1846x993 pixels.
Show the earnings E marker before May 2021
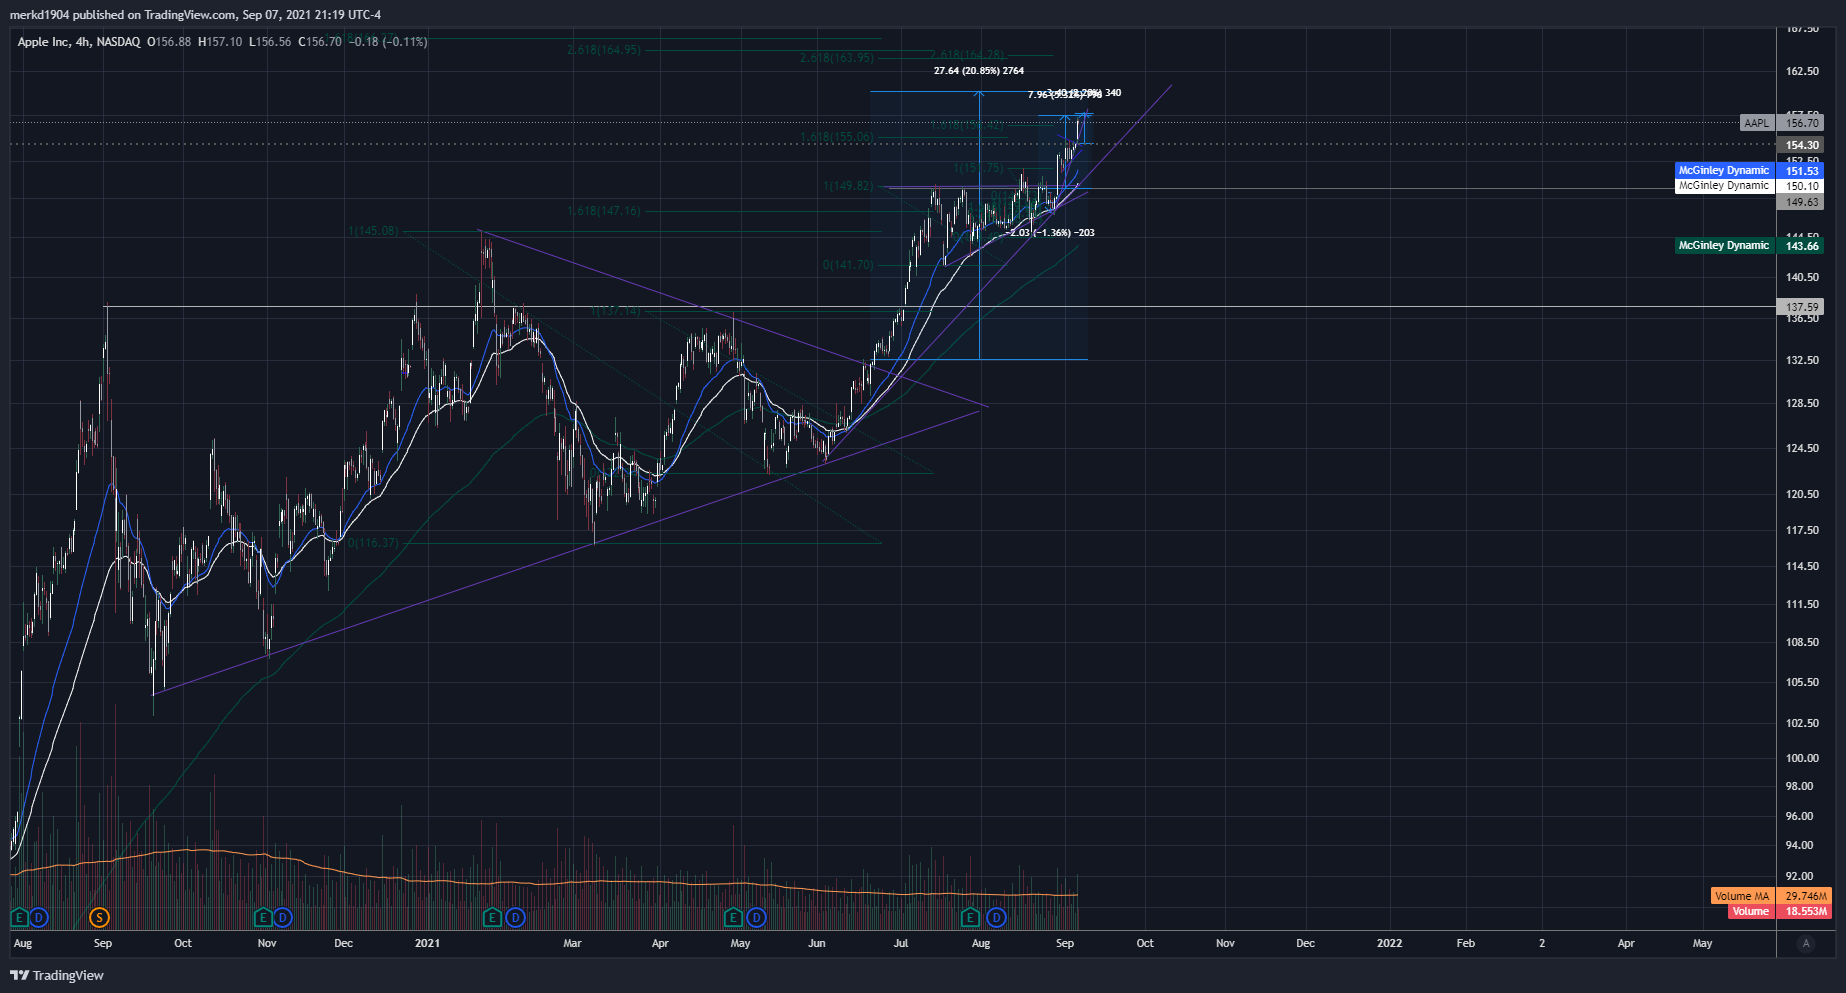pos(734,917)
